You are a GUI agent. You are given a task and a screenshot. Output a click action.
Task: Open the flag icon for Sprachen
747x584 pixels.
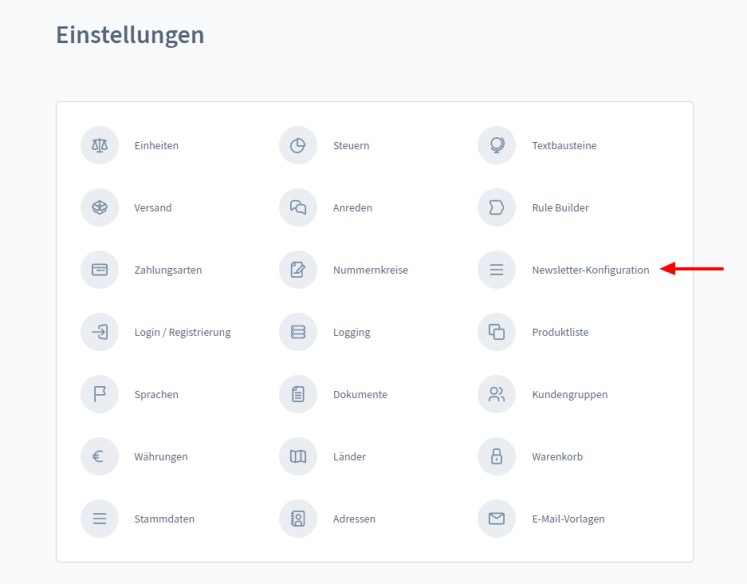[x=99, y=394]
